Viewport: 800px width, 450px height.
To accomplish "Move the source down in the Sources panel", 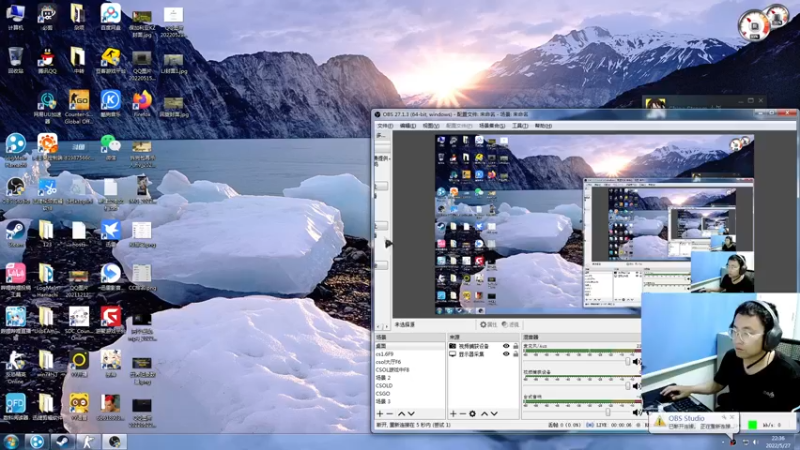I will (494, 414).
